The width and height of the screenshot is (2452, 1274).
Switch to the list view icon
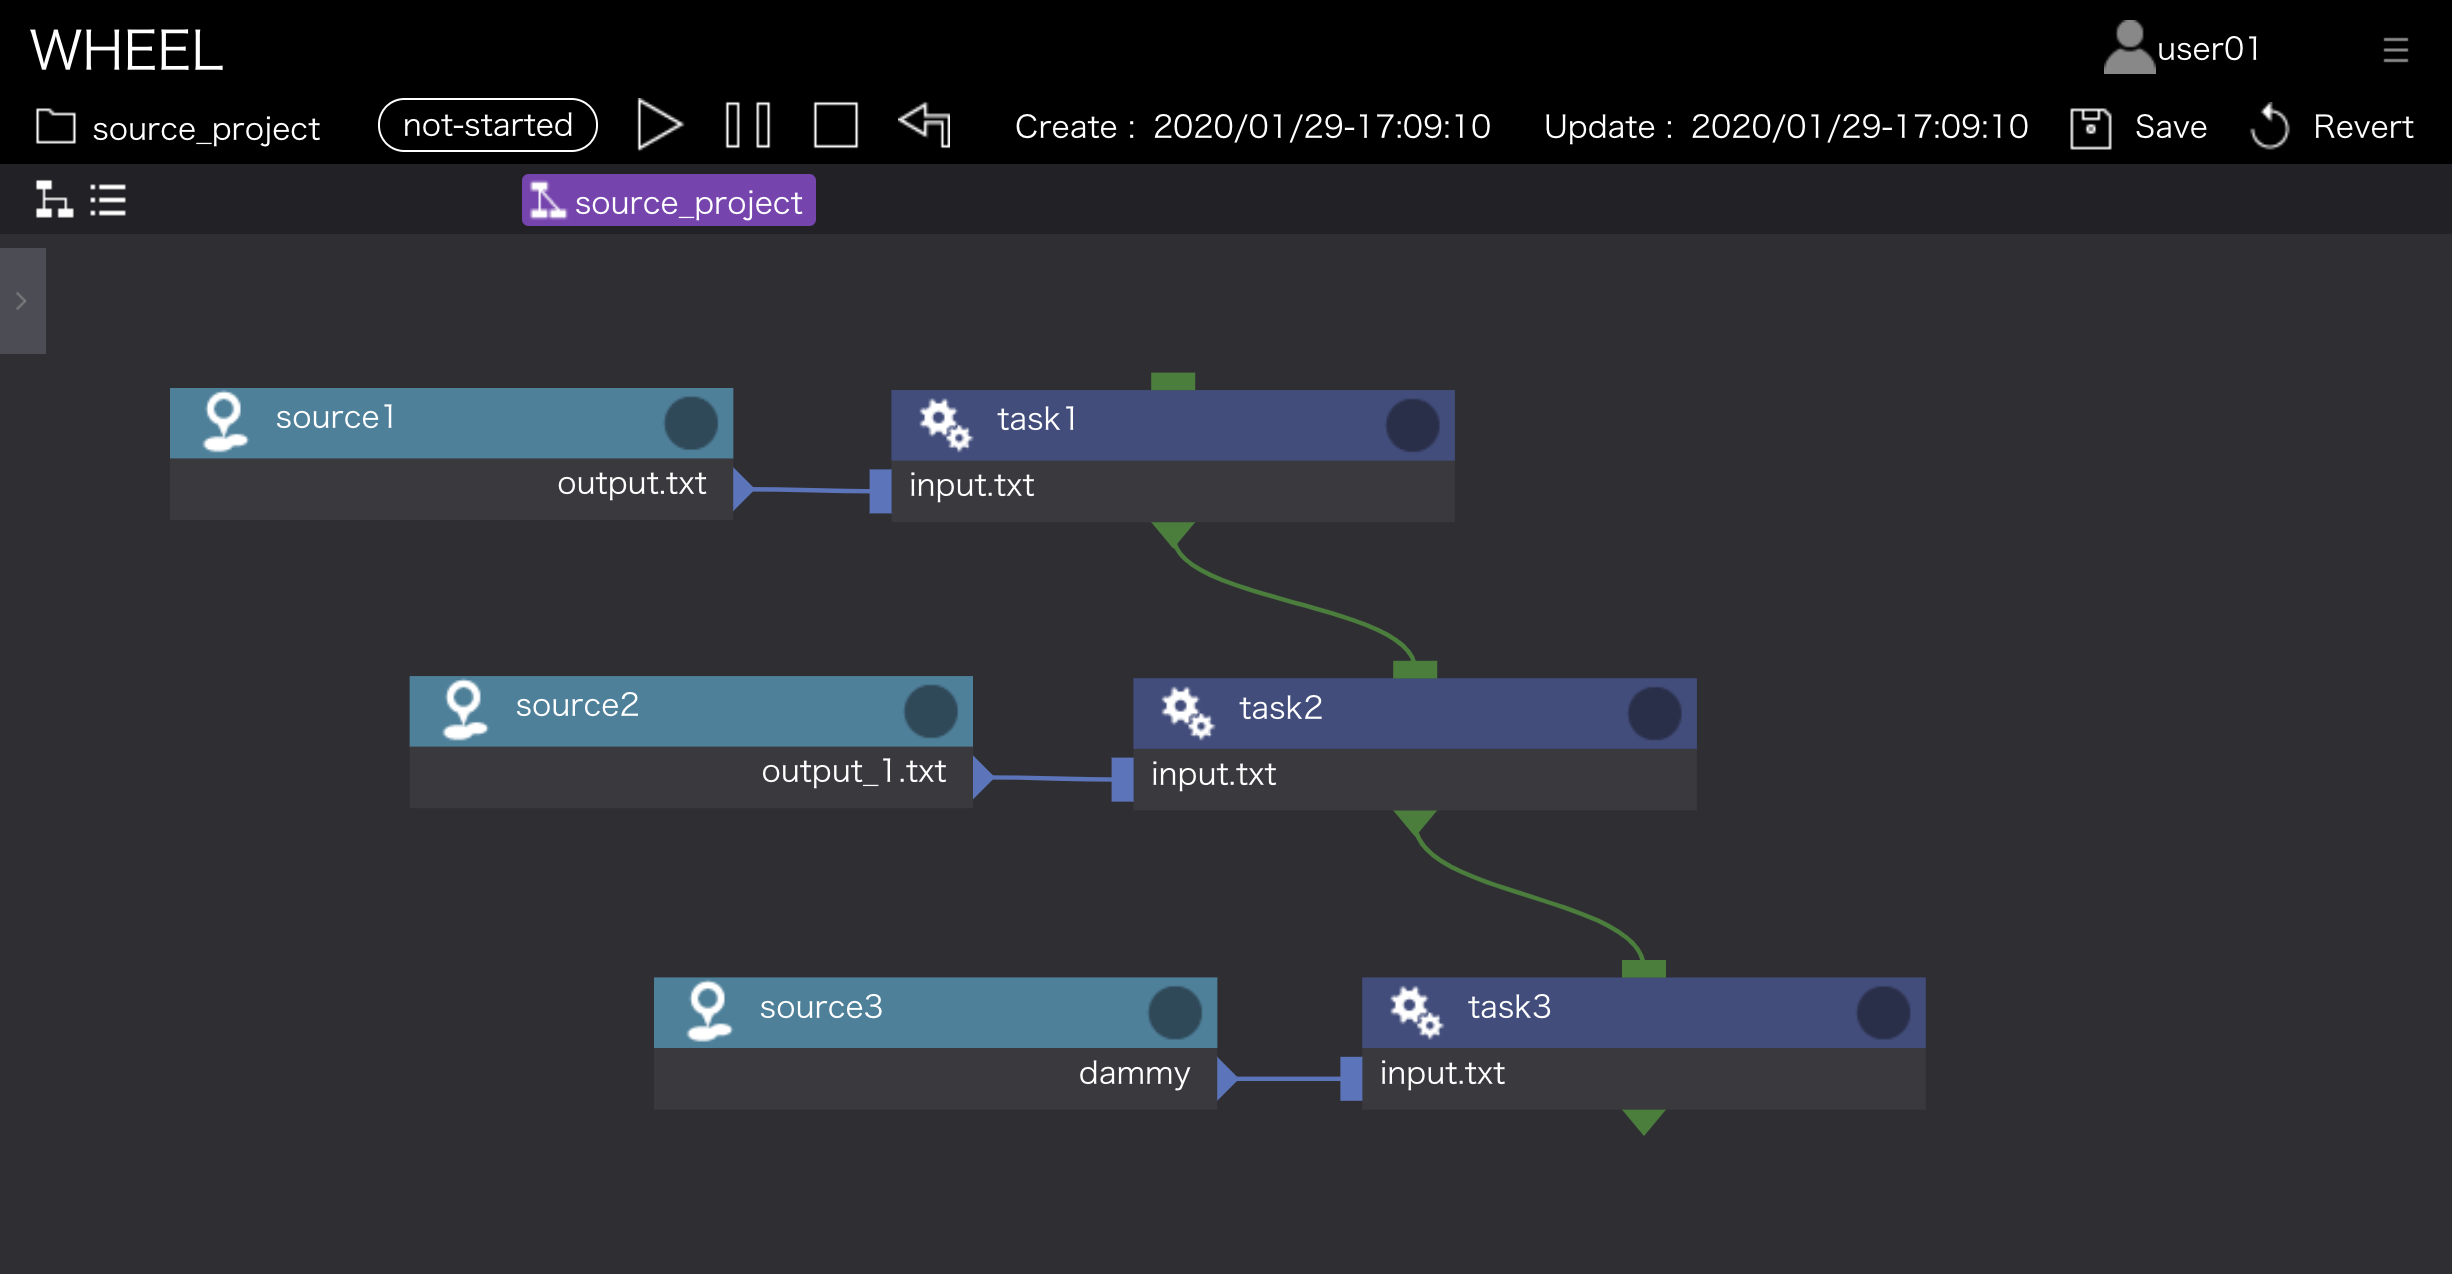(x=108, y=200)
